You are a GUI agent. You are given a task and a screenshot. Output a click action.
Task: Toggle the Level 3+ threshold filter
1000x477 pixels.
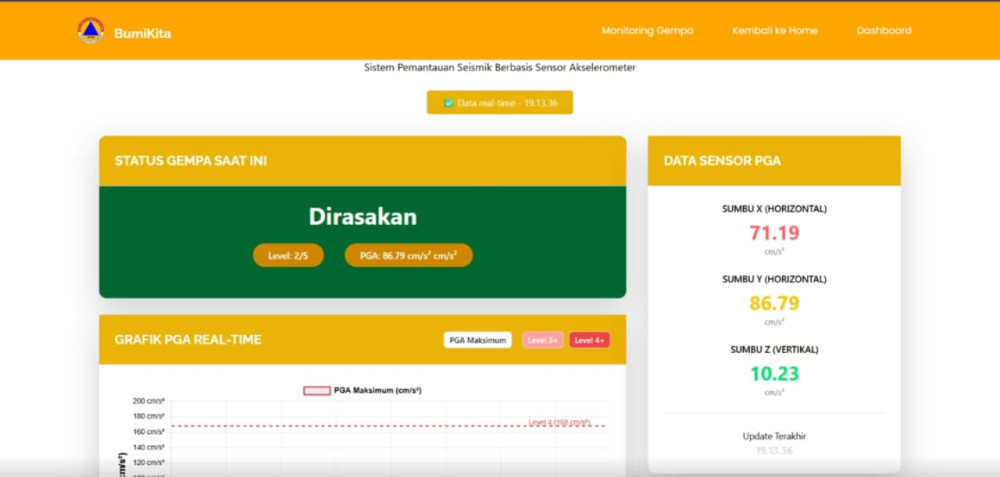click(543, 340)
